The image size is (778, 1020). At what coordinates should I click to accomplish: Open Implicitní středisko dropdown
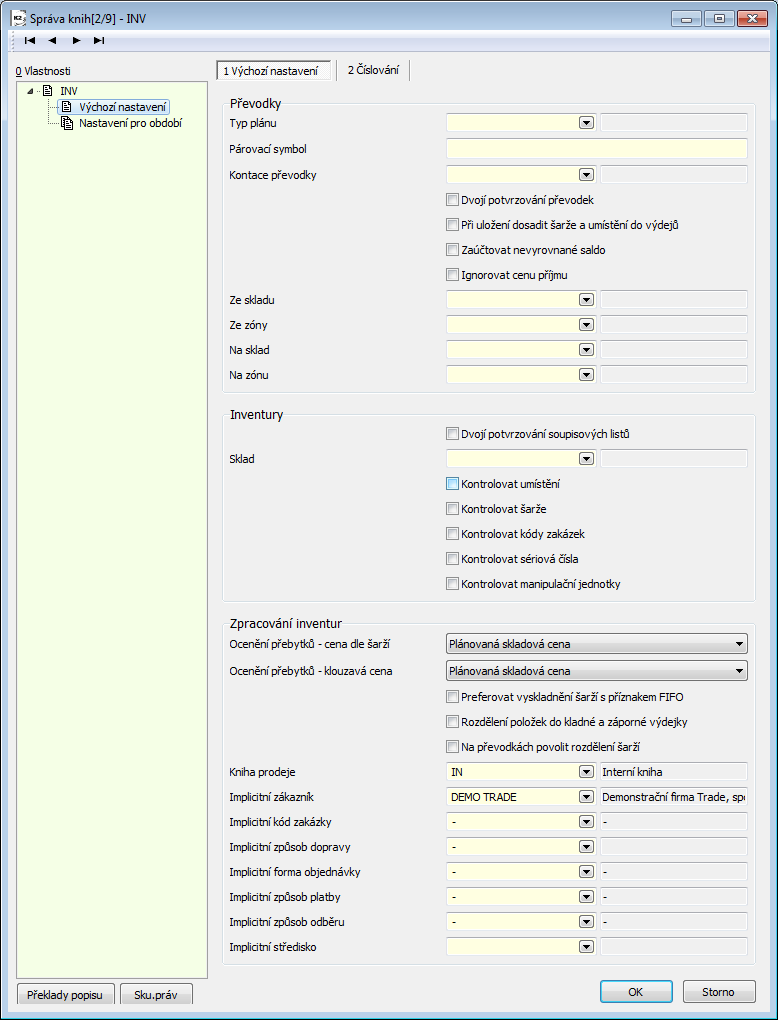coord(587,946)
